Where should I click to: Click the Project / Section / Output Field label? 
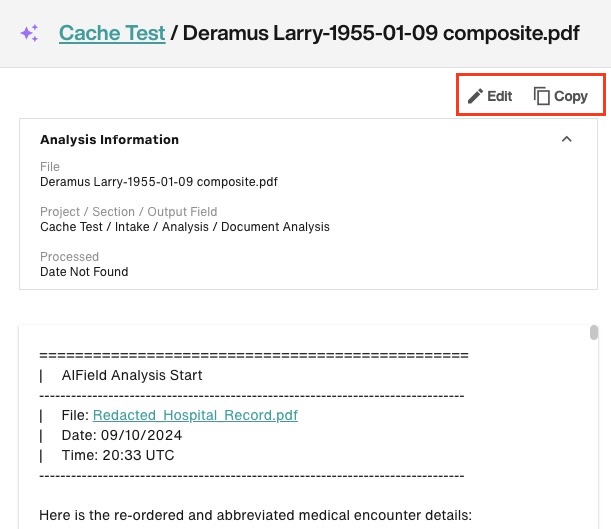(129, 212)
